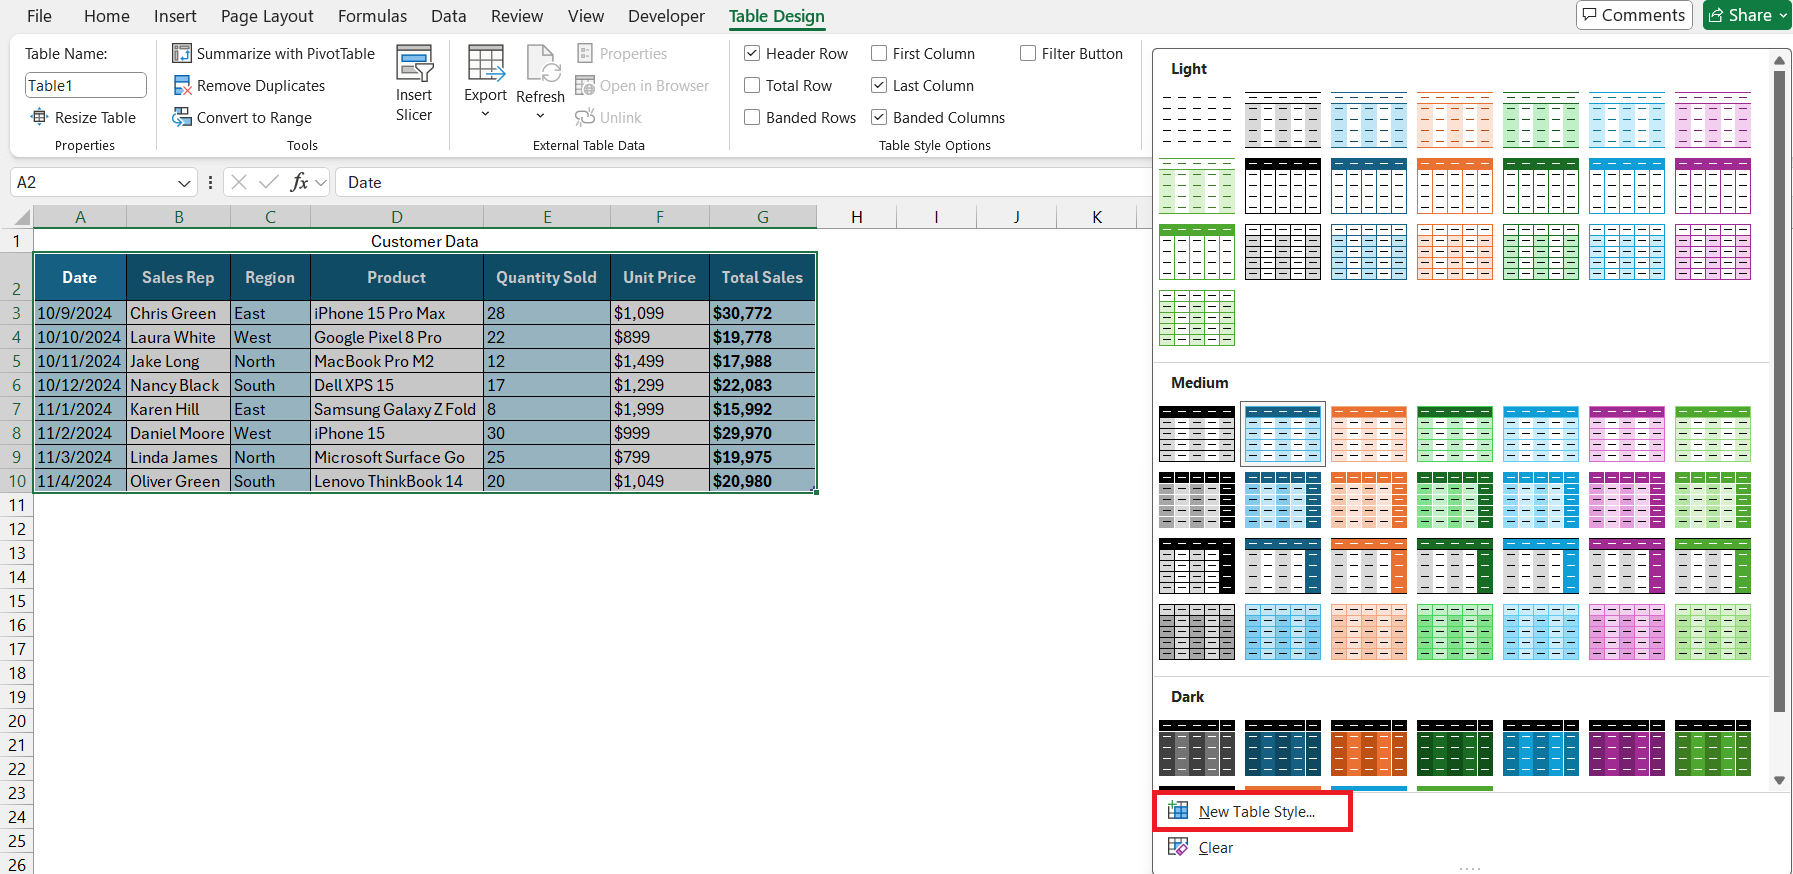
Task: Click New Table Style... option
Action: [x=1256, y=811]
